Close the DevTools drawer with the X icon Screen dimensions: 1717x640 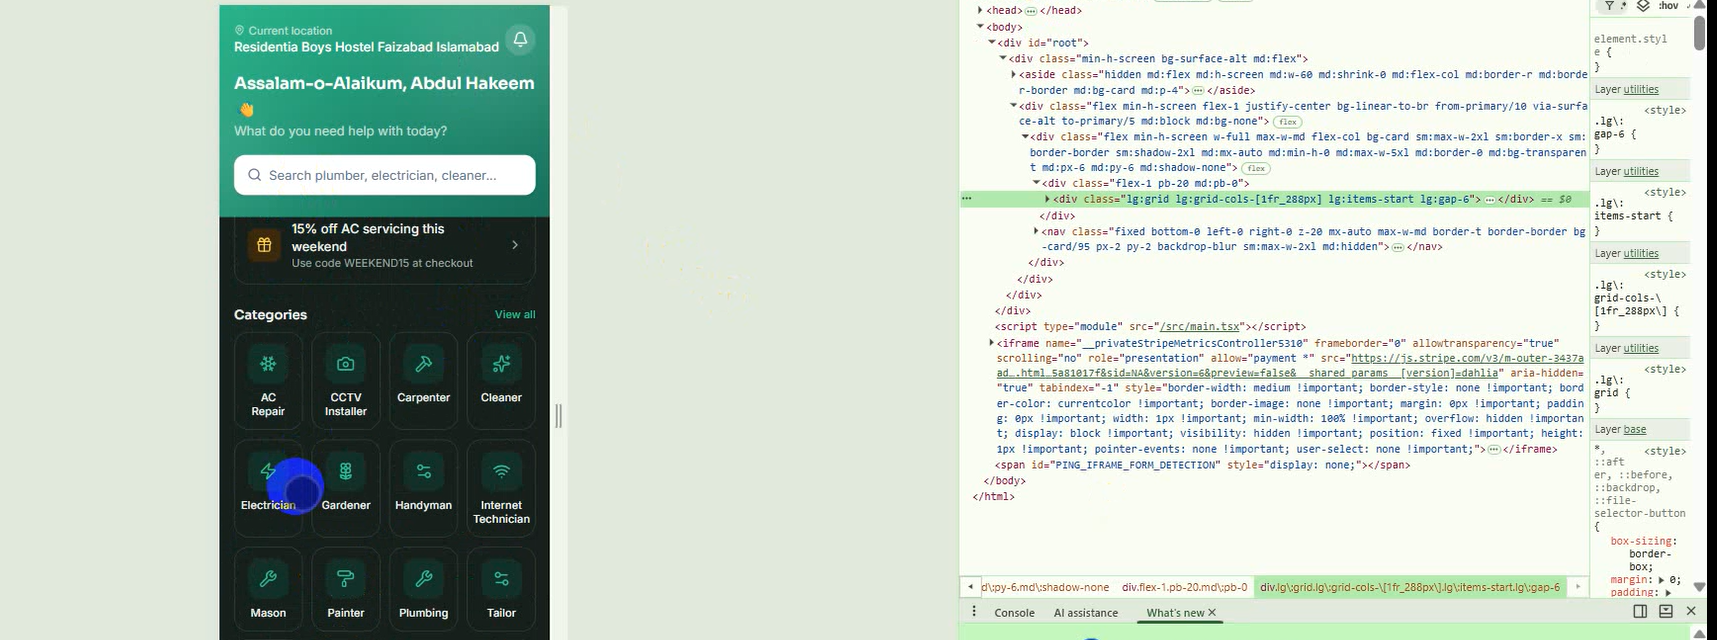1691,611
